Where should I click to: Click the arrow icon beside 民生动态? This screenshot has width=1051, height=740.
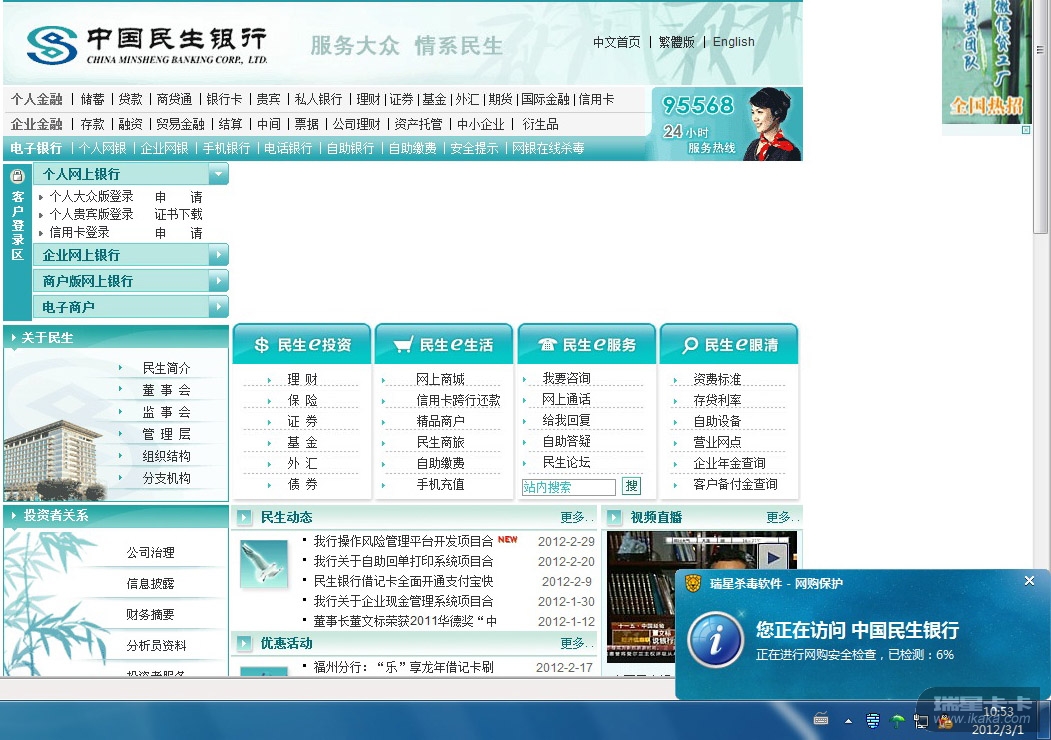coord(245,517)
